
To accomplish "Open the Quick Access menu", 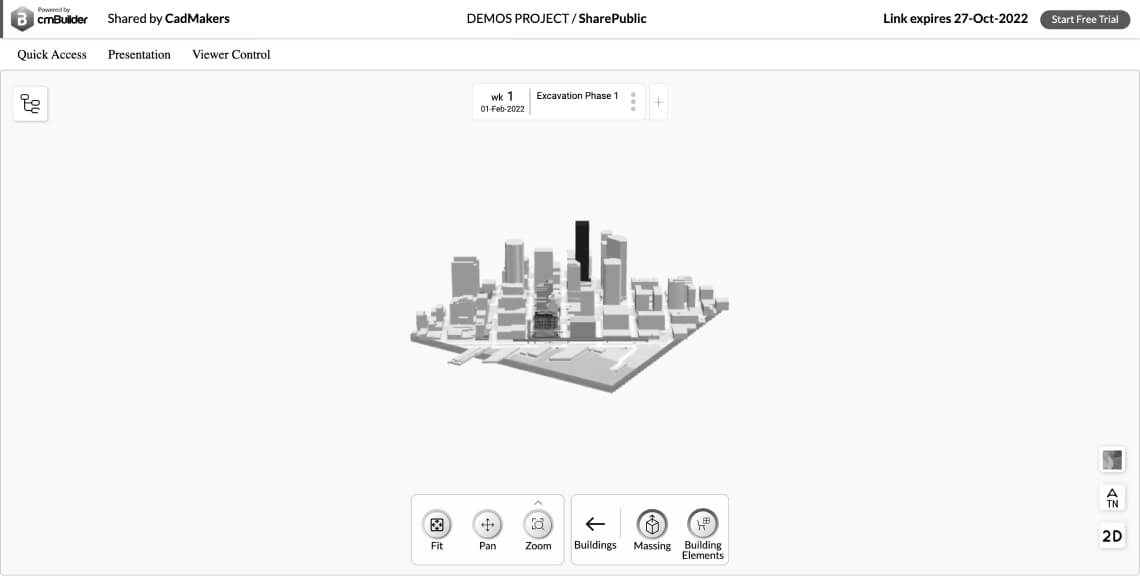I will pos(50,54).
